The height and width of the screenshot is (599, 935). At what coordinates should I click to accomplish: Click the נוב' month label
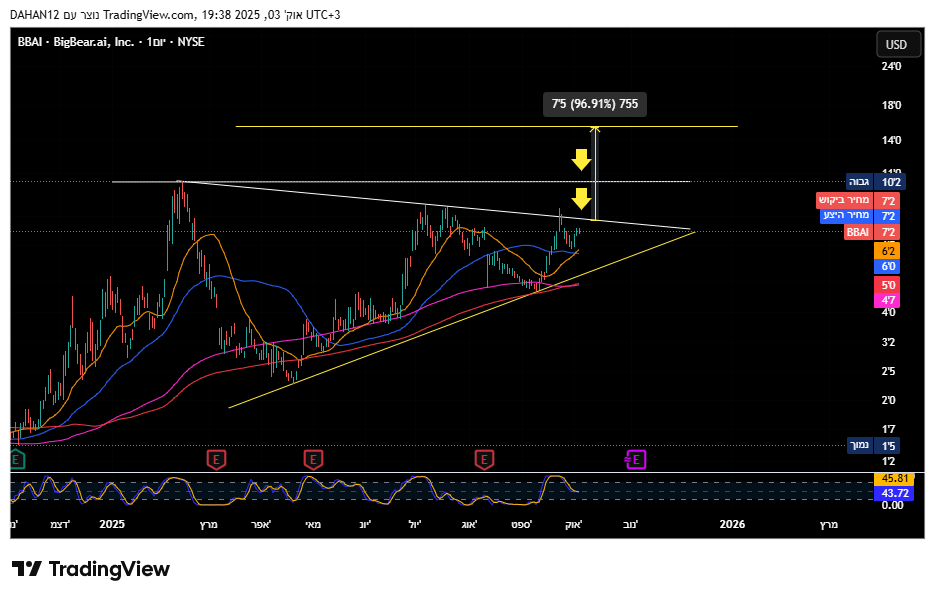630,524
